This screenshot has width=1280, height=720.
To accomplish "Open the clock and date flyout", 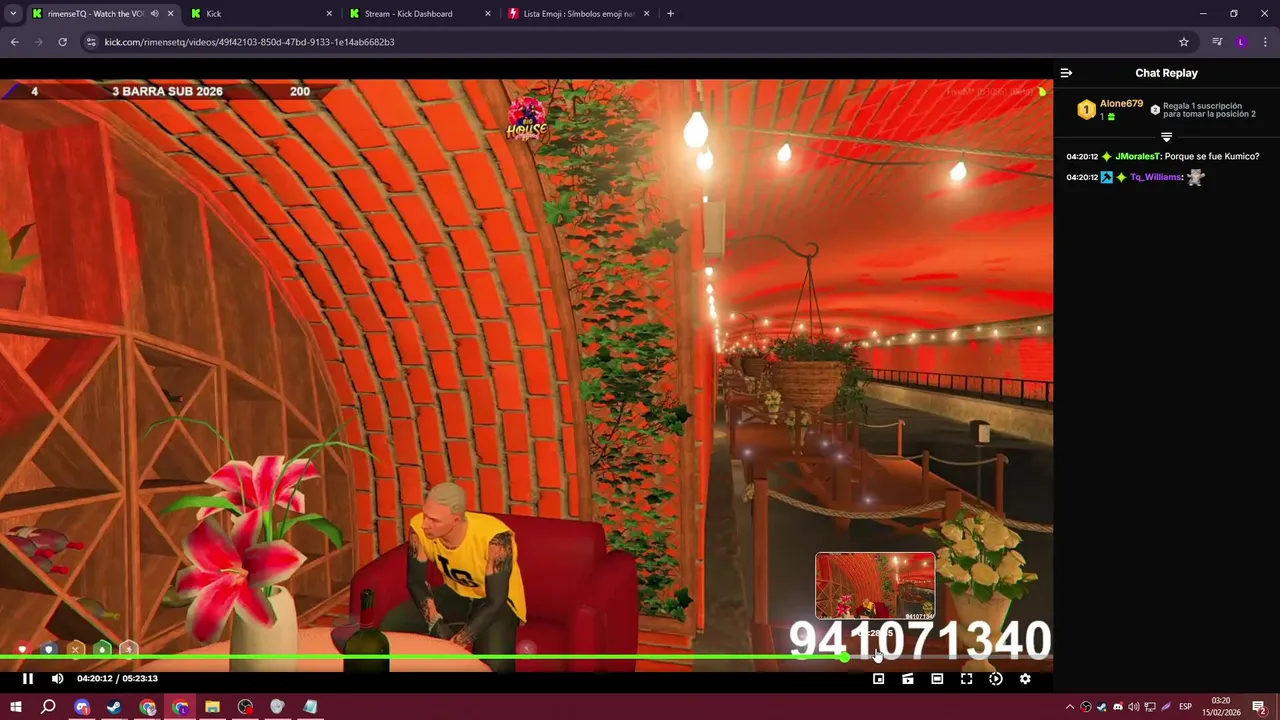I will click(x=1221, y=707).
